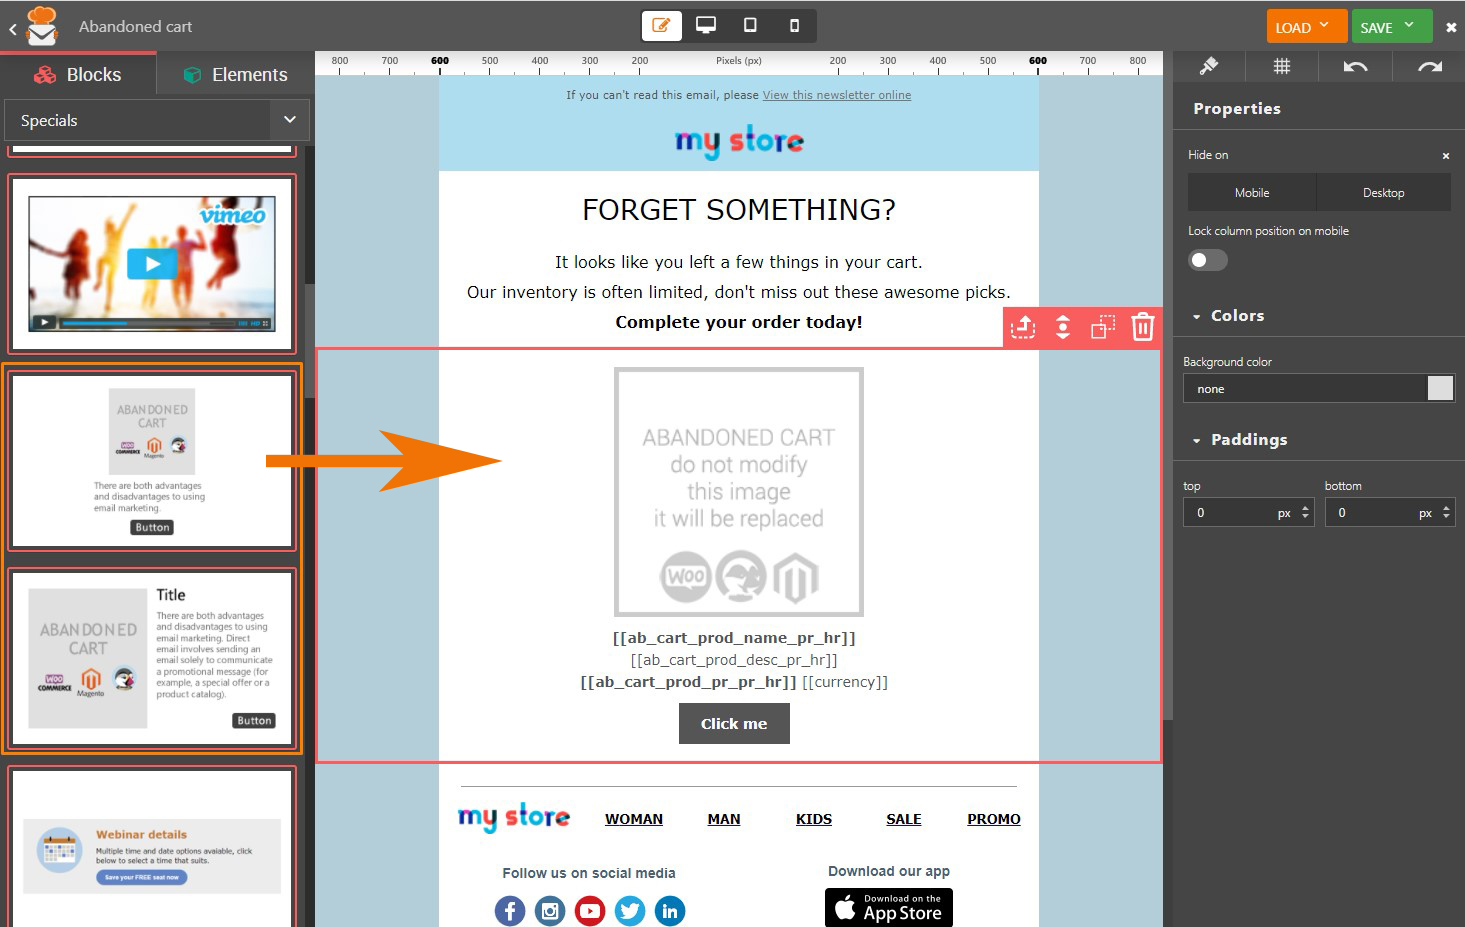1465x927 pixels.
Task: Toggle the grid icon in properties toolbar
Action: tap(1282, 66)
